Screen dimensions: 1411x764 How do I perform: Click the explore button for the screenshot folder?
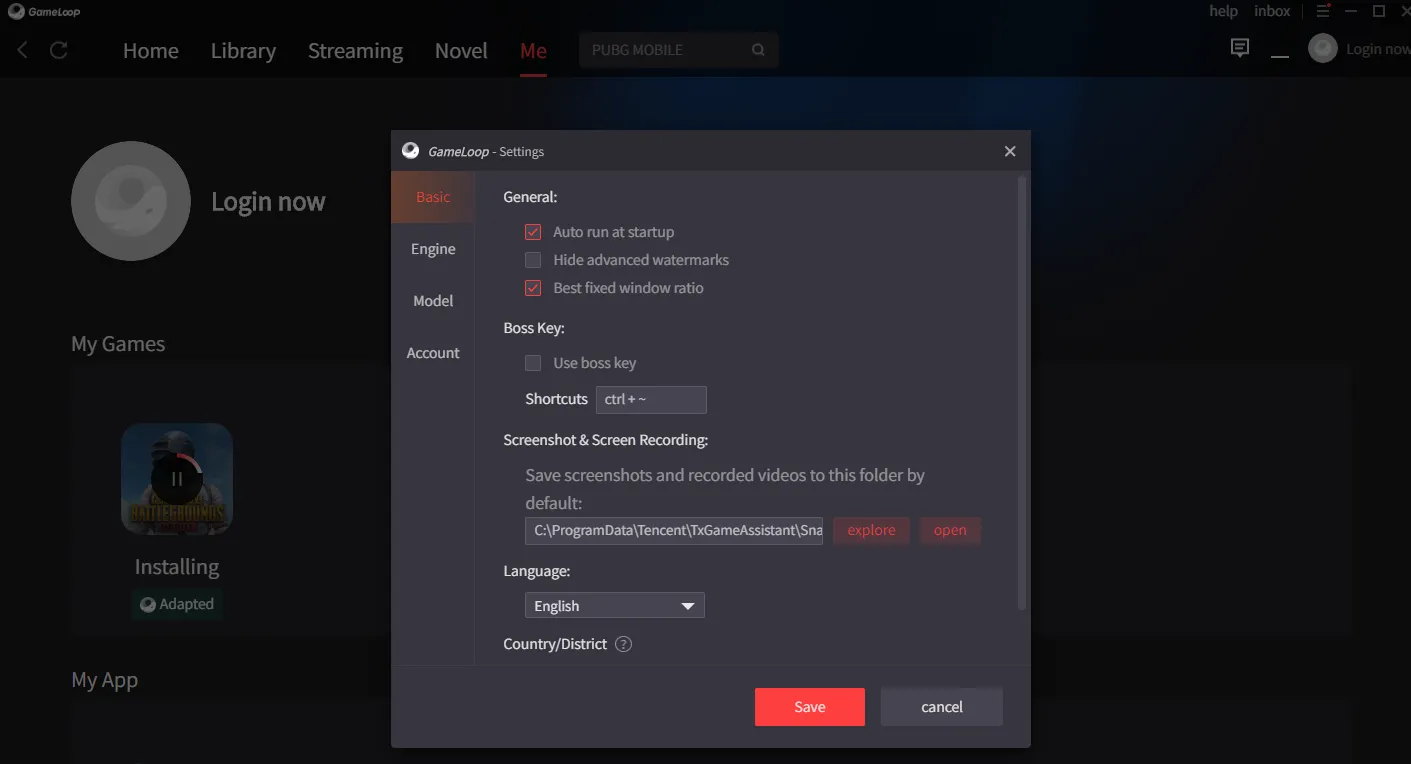pyautogui.click(x=872, y=530)
